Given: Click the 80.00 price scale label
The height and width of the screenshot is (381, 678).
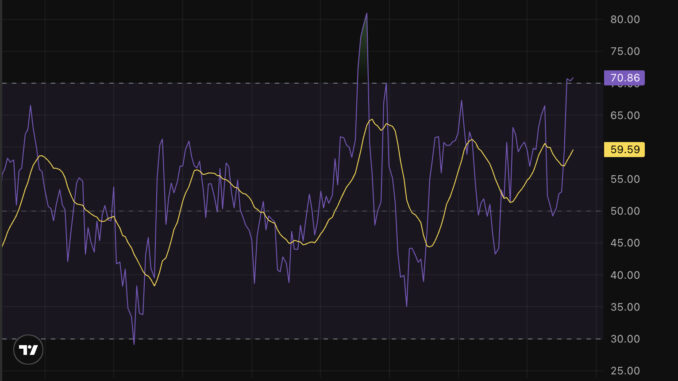Looking at the screenshot, I should (x=625, y=19).
